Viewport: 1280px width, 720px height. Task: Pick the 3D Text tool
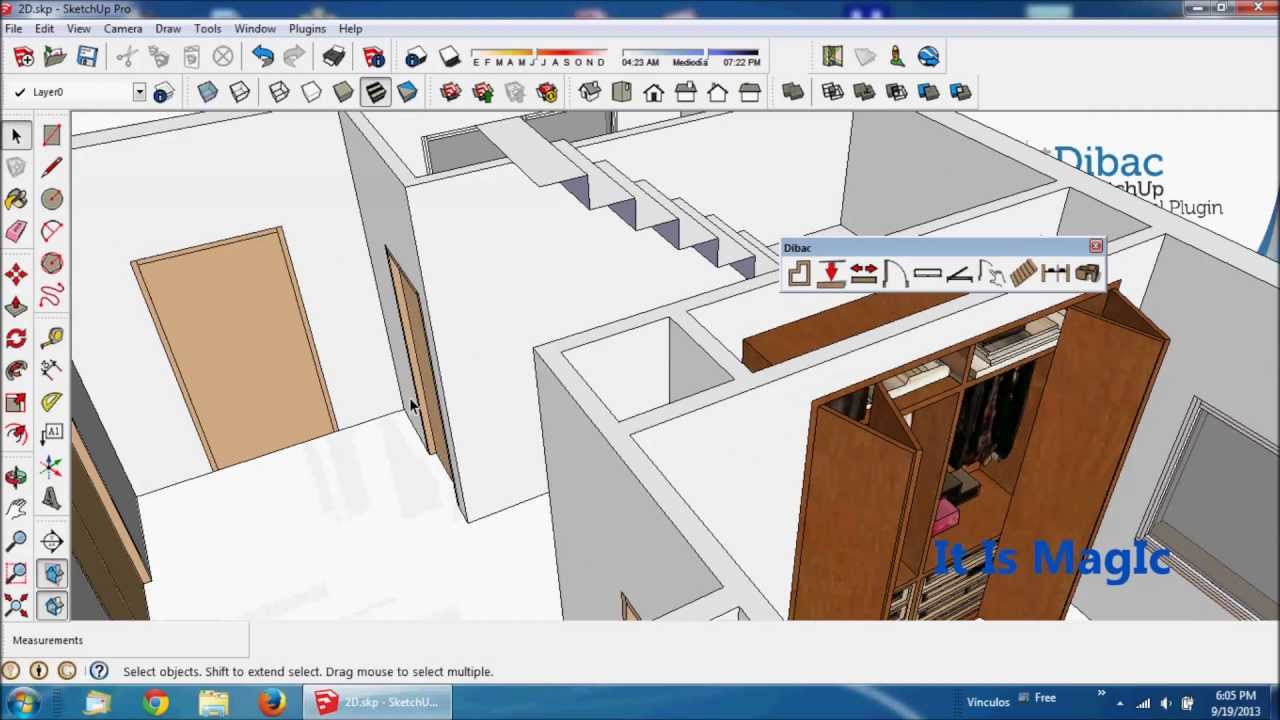(52, 498)
